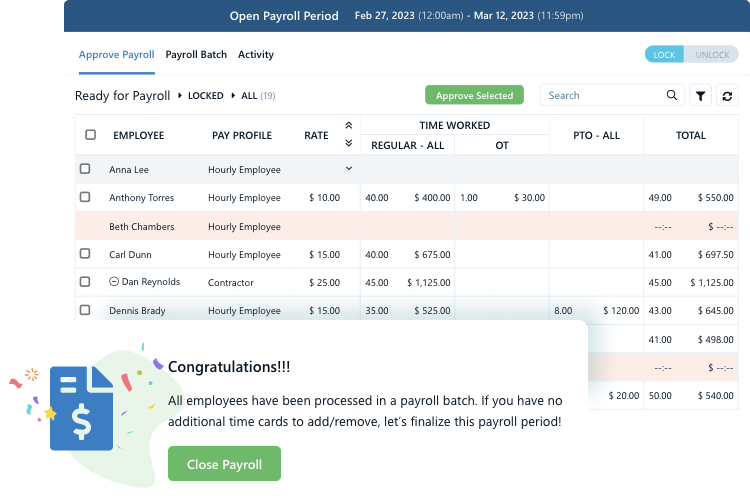This screenshot has width=750, height=501.
Task: Open the ALL breadcrumb filter dropdown
Action: (249, 96)
